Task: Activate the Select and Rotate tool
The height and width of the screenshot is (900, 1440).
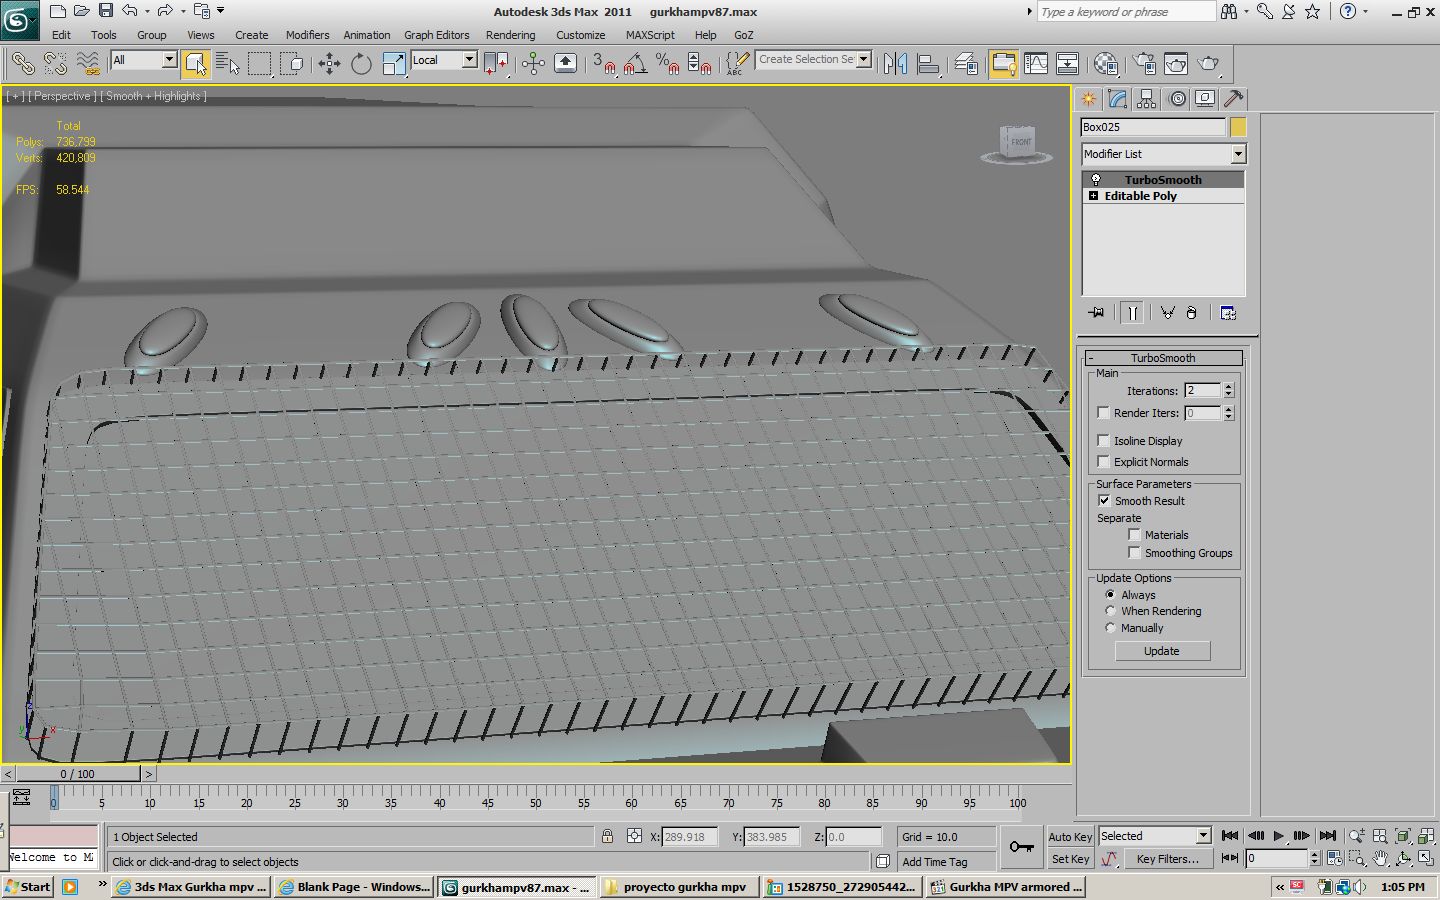Action: tap(361, 64)
